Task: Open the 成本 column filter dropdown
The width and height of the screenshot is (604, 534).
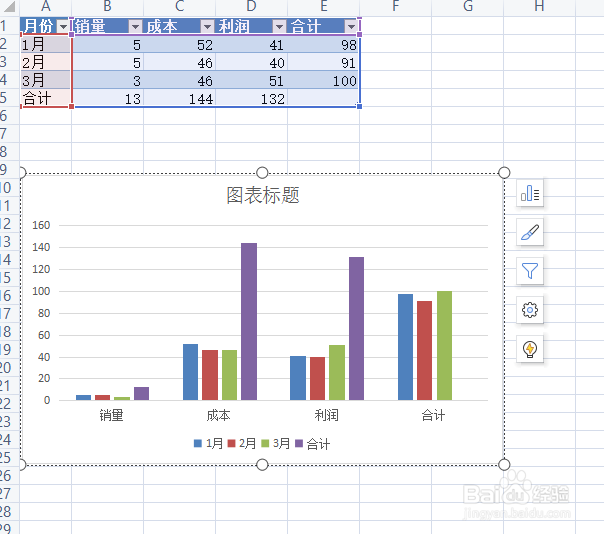Action: [x=207, y=27]
